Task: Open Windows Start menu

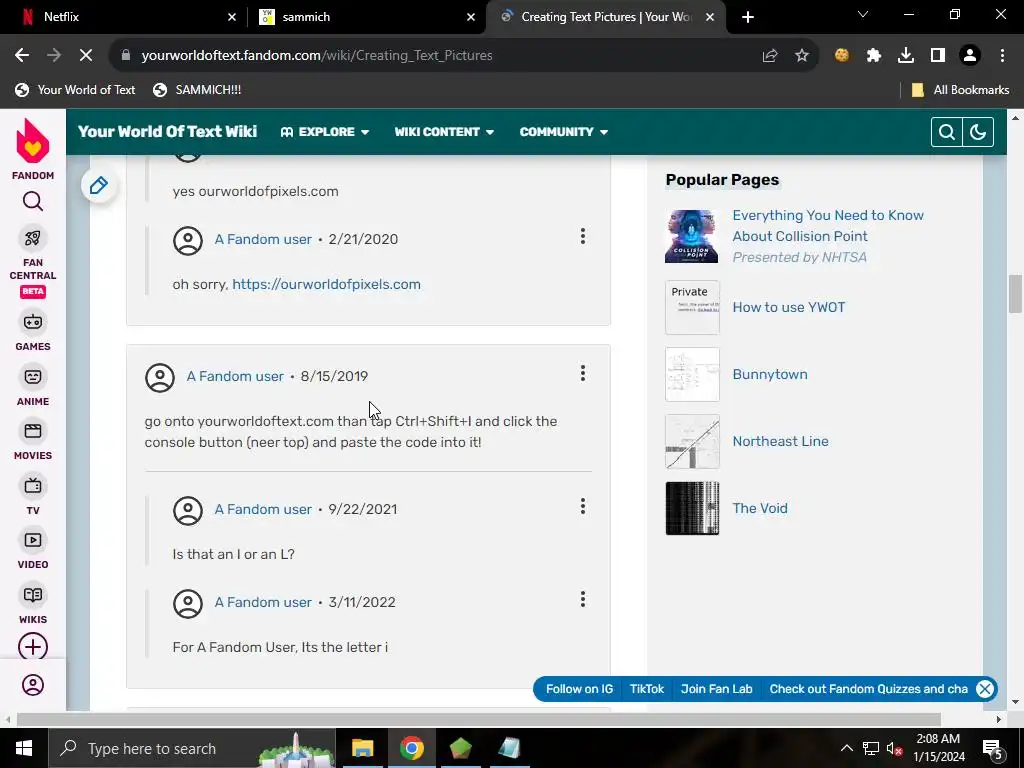Action: click(x=24, y=748)
